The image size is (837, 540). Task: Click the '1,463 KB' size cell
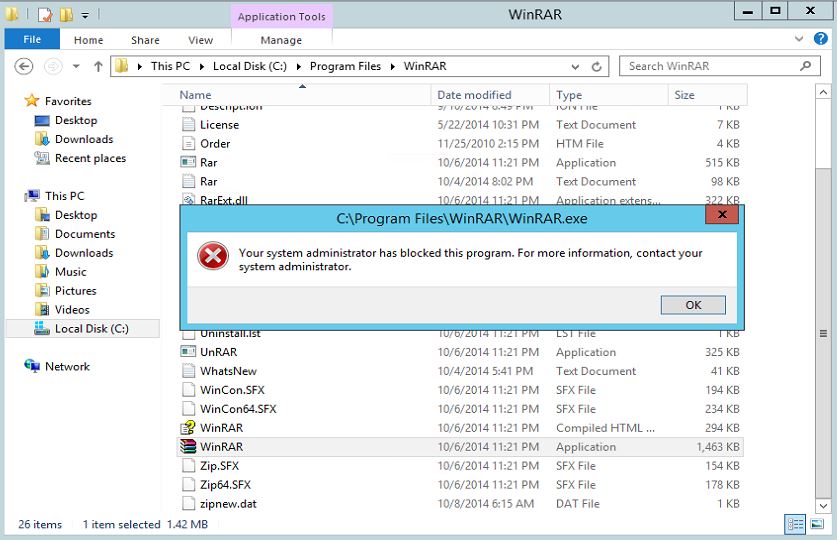[x=717, y=447]
